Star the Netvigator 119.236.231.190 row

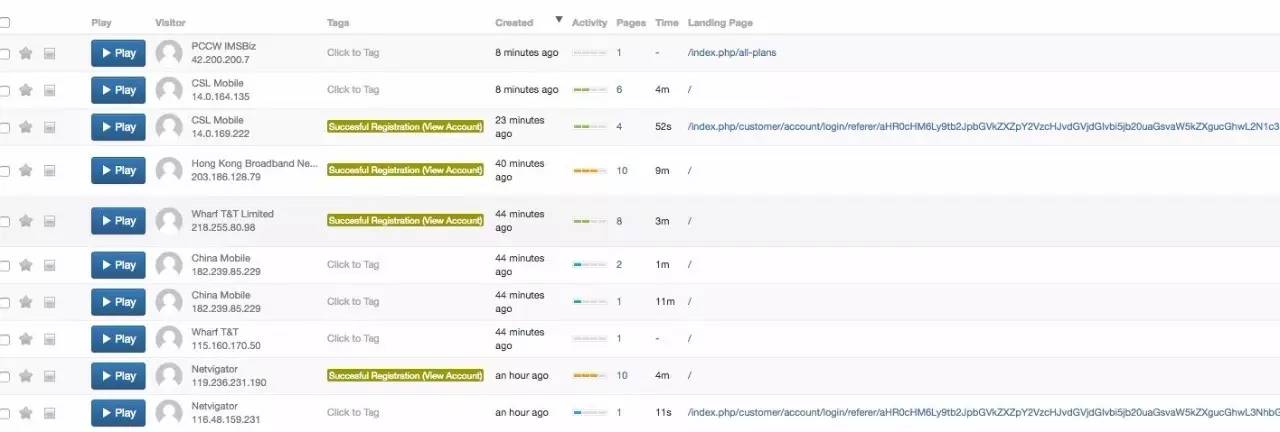pos(26,376)
